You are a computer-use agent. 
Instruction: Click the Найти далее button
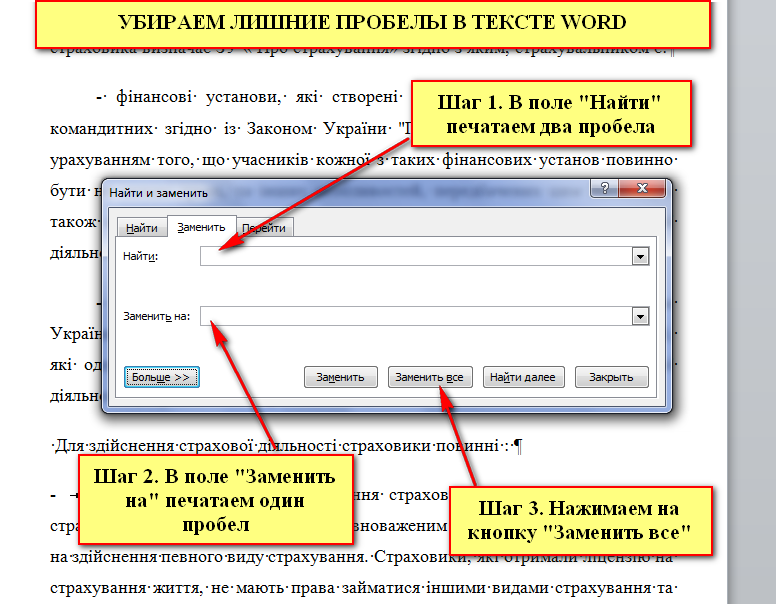pos(523,377)
